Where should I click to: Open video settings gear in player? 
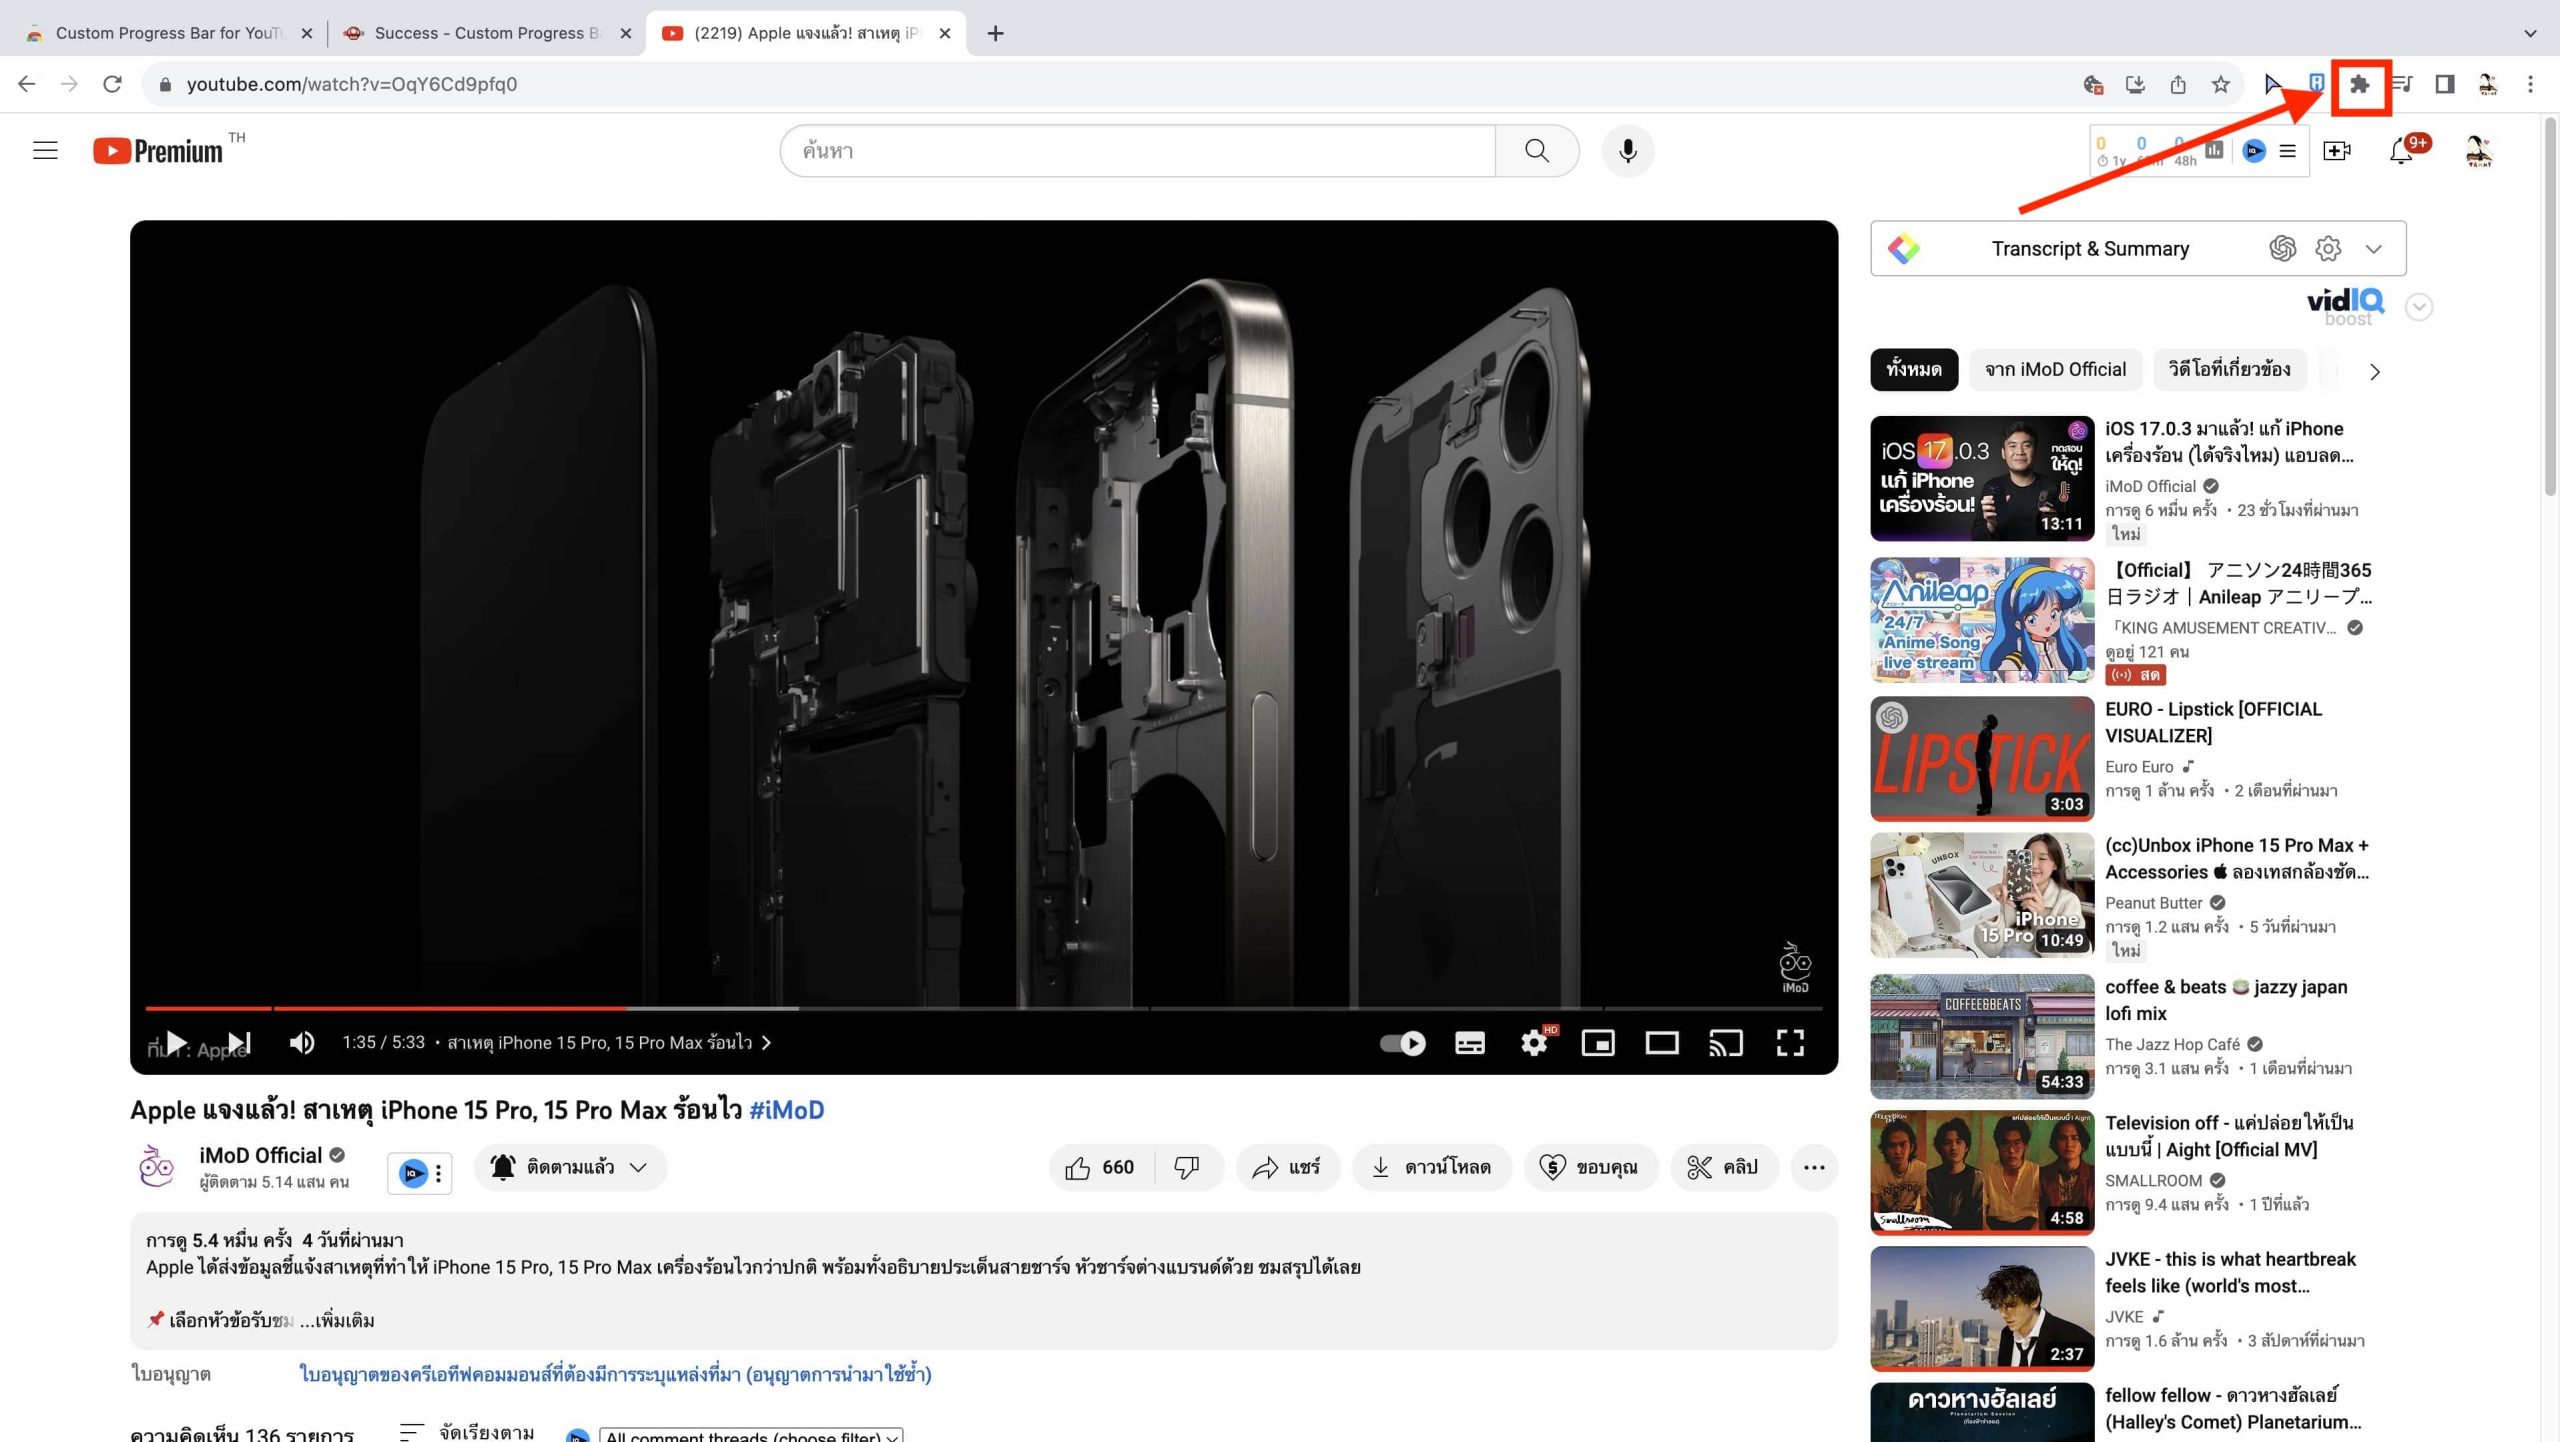point(1533,1043)
